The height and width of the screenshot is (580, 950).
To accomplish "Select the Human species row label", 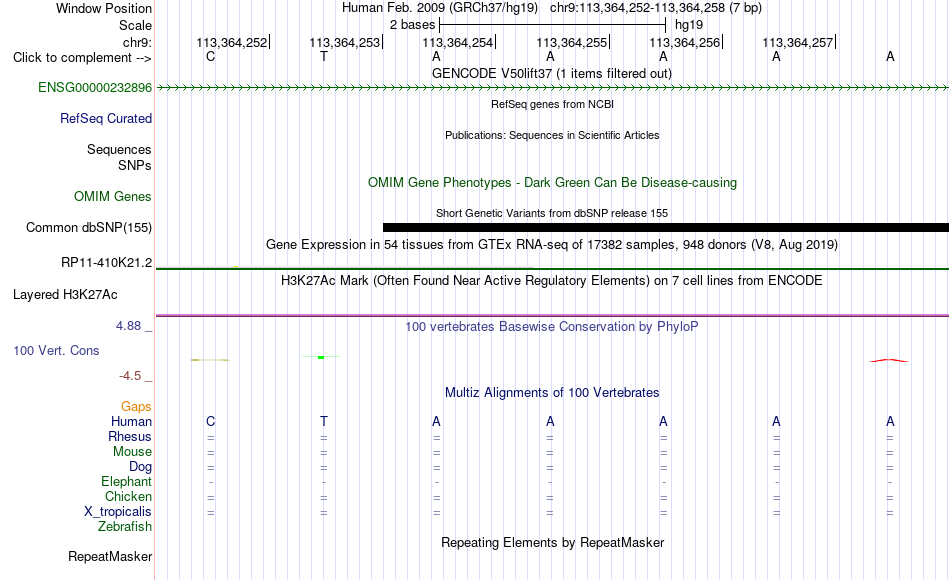I will click(x=131, y=421).
